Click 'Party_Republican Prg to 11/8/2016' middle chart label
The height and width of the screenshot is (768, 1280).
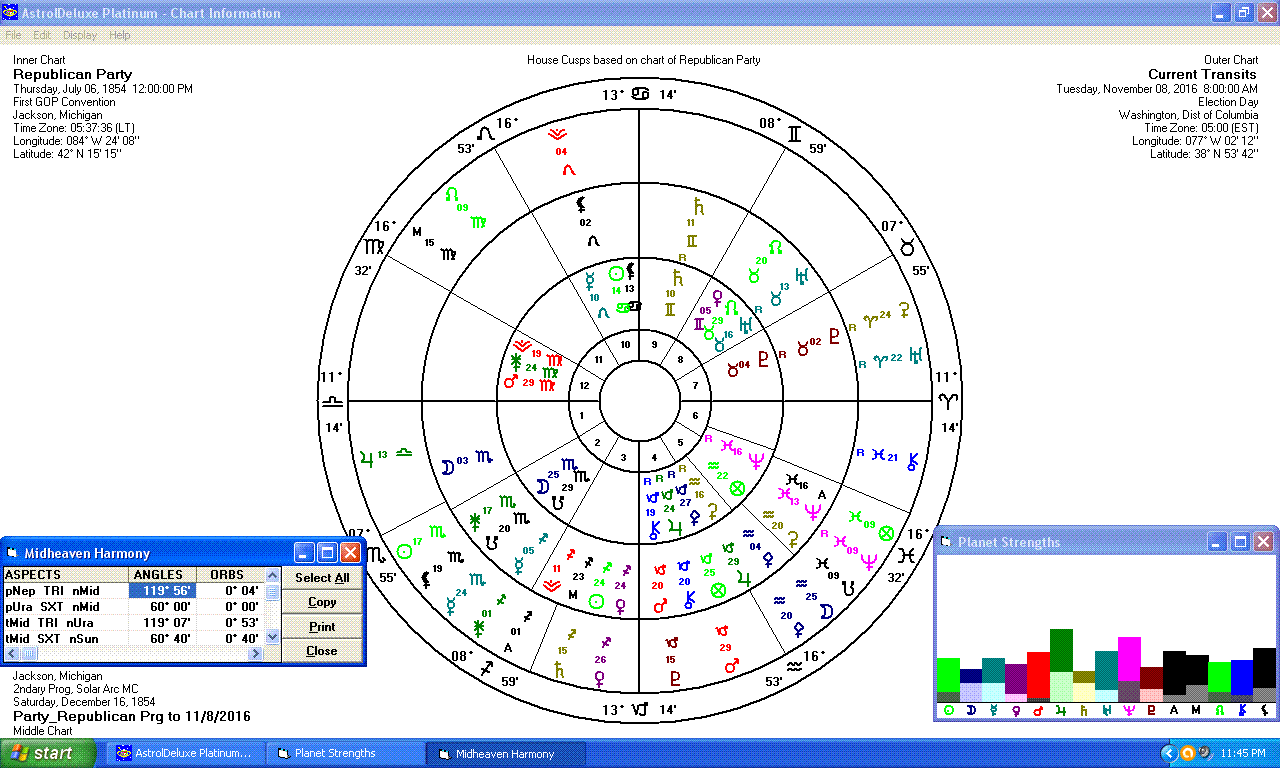(x=131, y=716)
